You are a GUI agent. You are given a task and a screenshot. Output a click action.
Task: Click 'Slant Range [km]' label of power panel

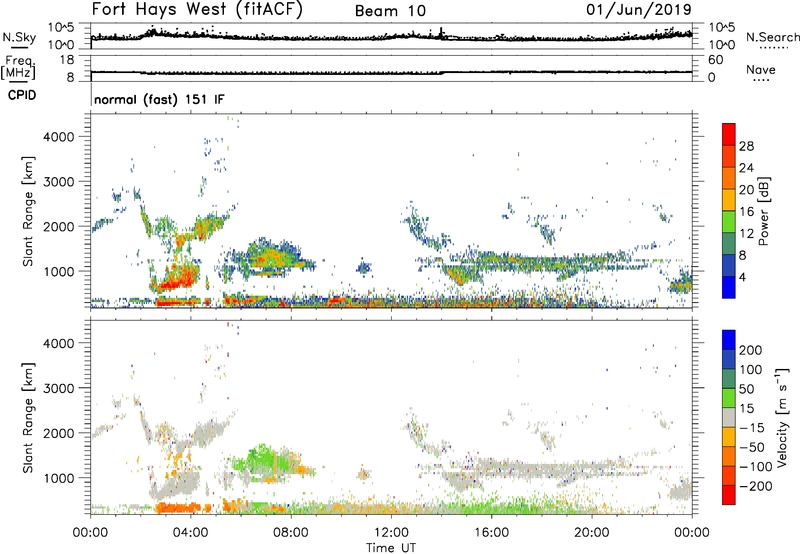(x=28, y=211)
